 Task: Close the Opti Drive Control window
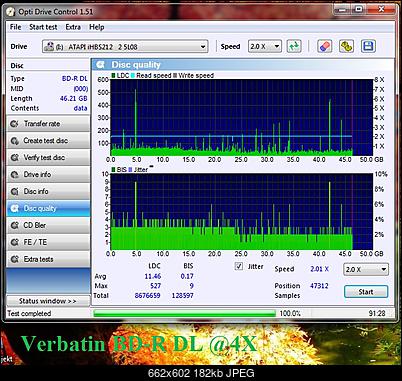(x=380, y=10)
